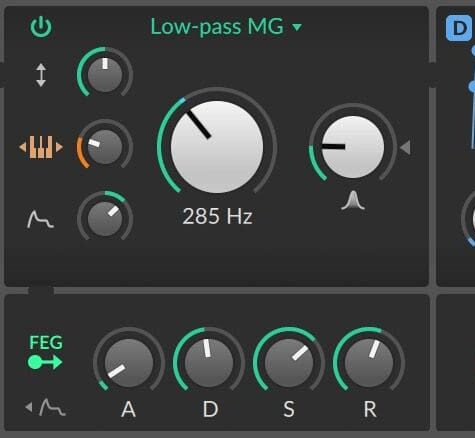Click the blue D badge in right panel

(459, 29)
